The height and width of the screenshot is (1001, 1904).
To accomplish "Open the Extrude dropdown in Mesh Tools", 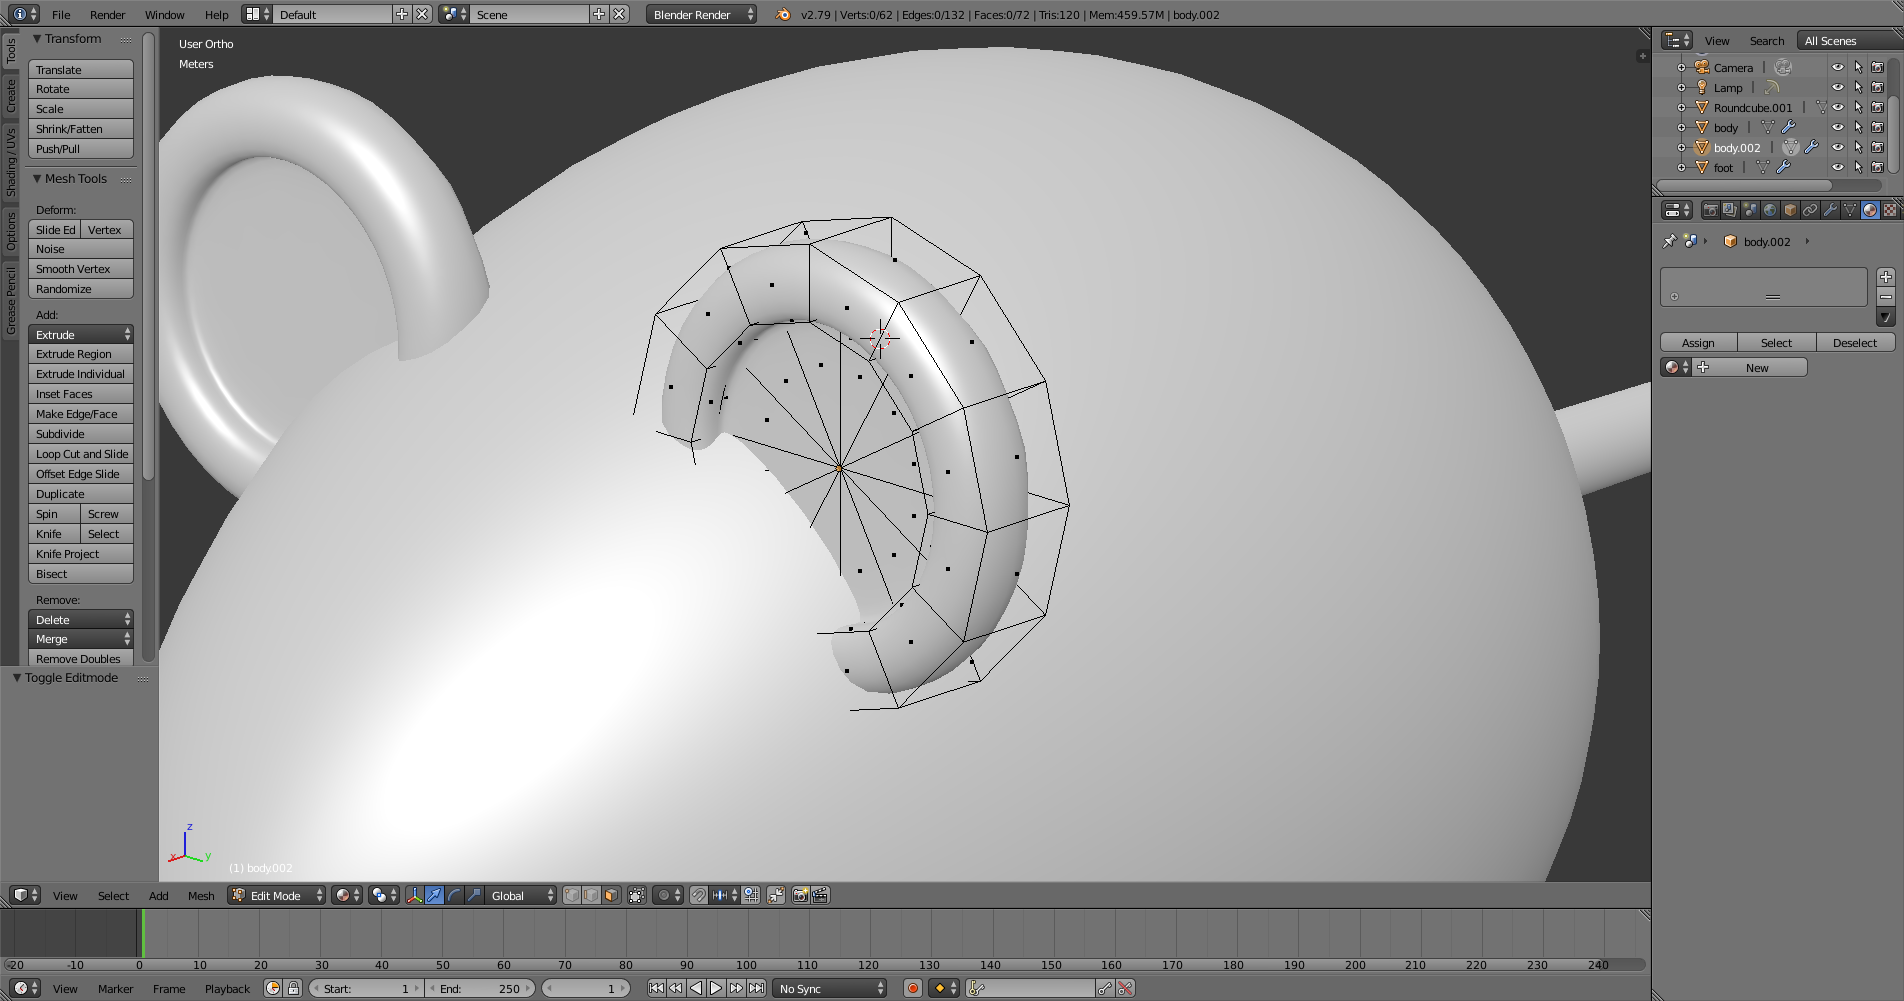I will pyautogui.click(x=81, y=335).
